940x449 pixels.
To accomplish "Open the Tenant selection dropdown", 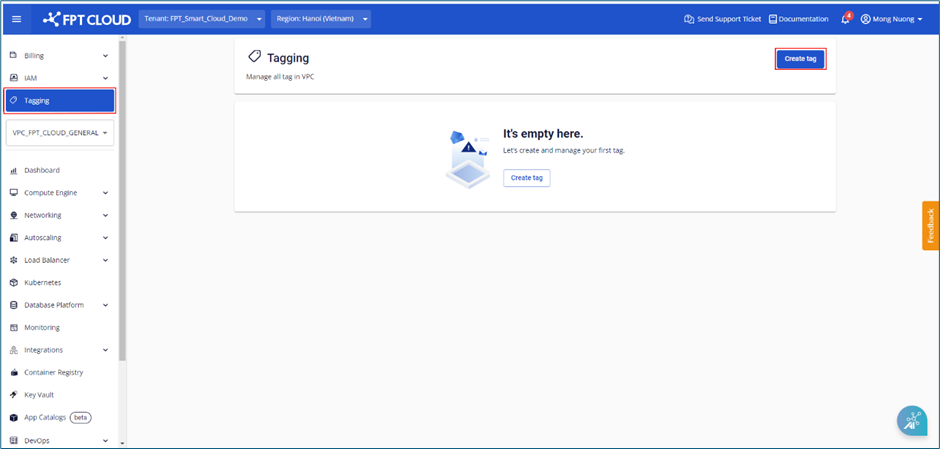I will (x=202, y=19).
